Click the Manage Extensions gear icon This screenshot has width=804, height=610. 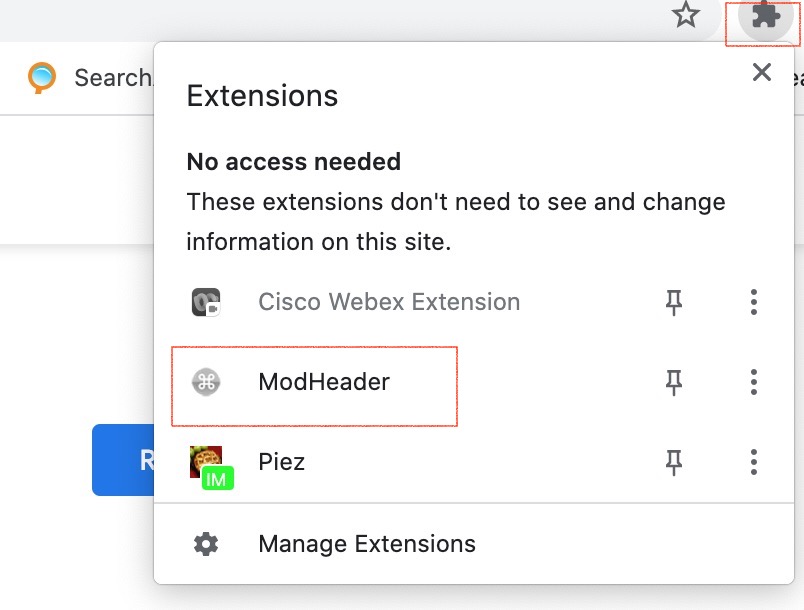tap(206, 544)
